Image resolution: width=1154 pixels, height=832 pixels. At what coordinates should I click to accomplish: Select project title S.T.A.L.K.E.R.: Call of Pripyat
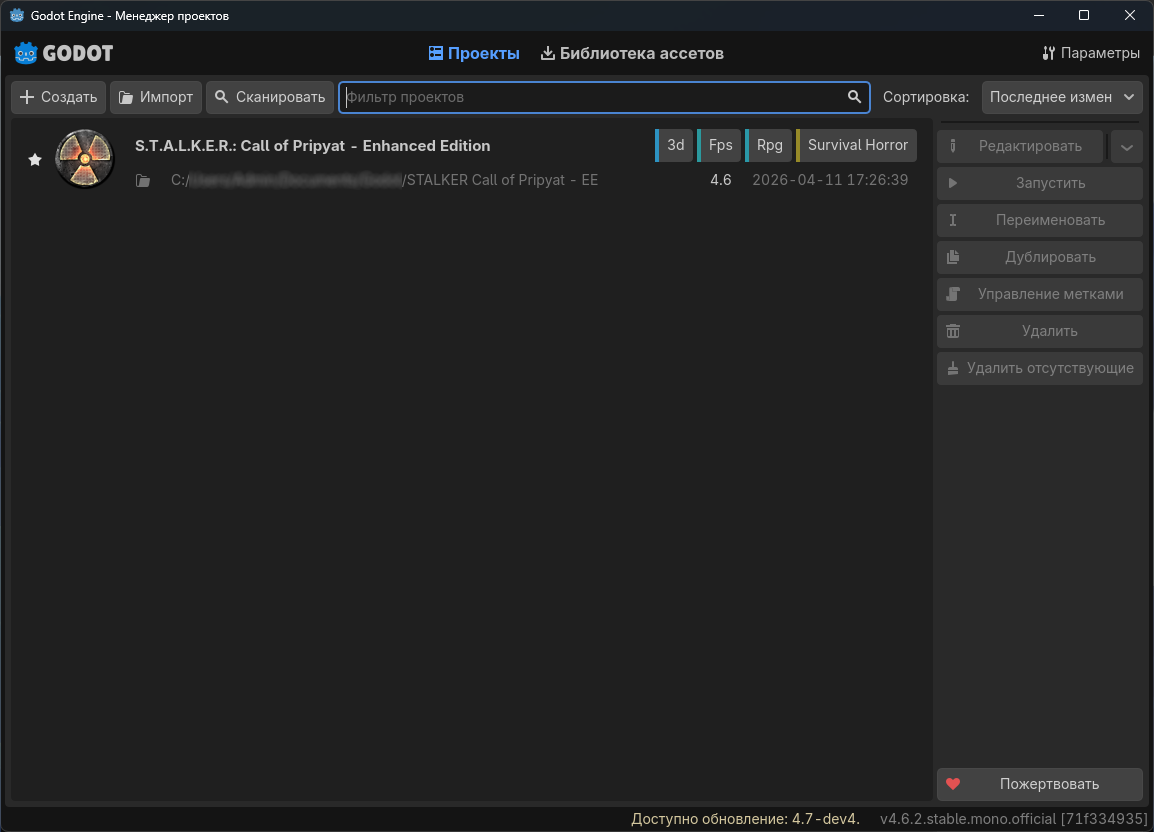point(312,146)
